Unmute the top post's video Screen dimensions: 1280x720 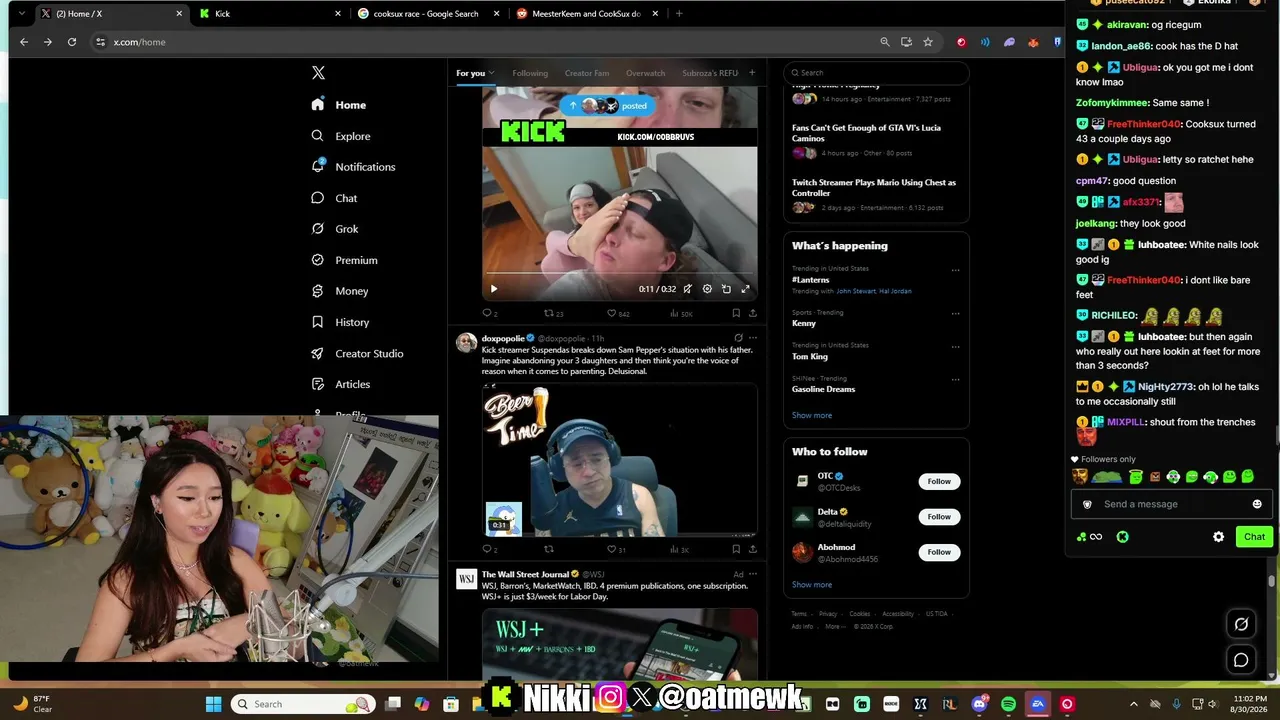688,289
